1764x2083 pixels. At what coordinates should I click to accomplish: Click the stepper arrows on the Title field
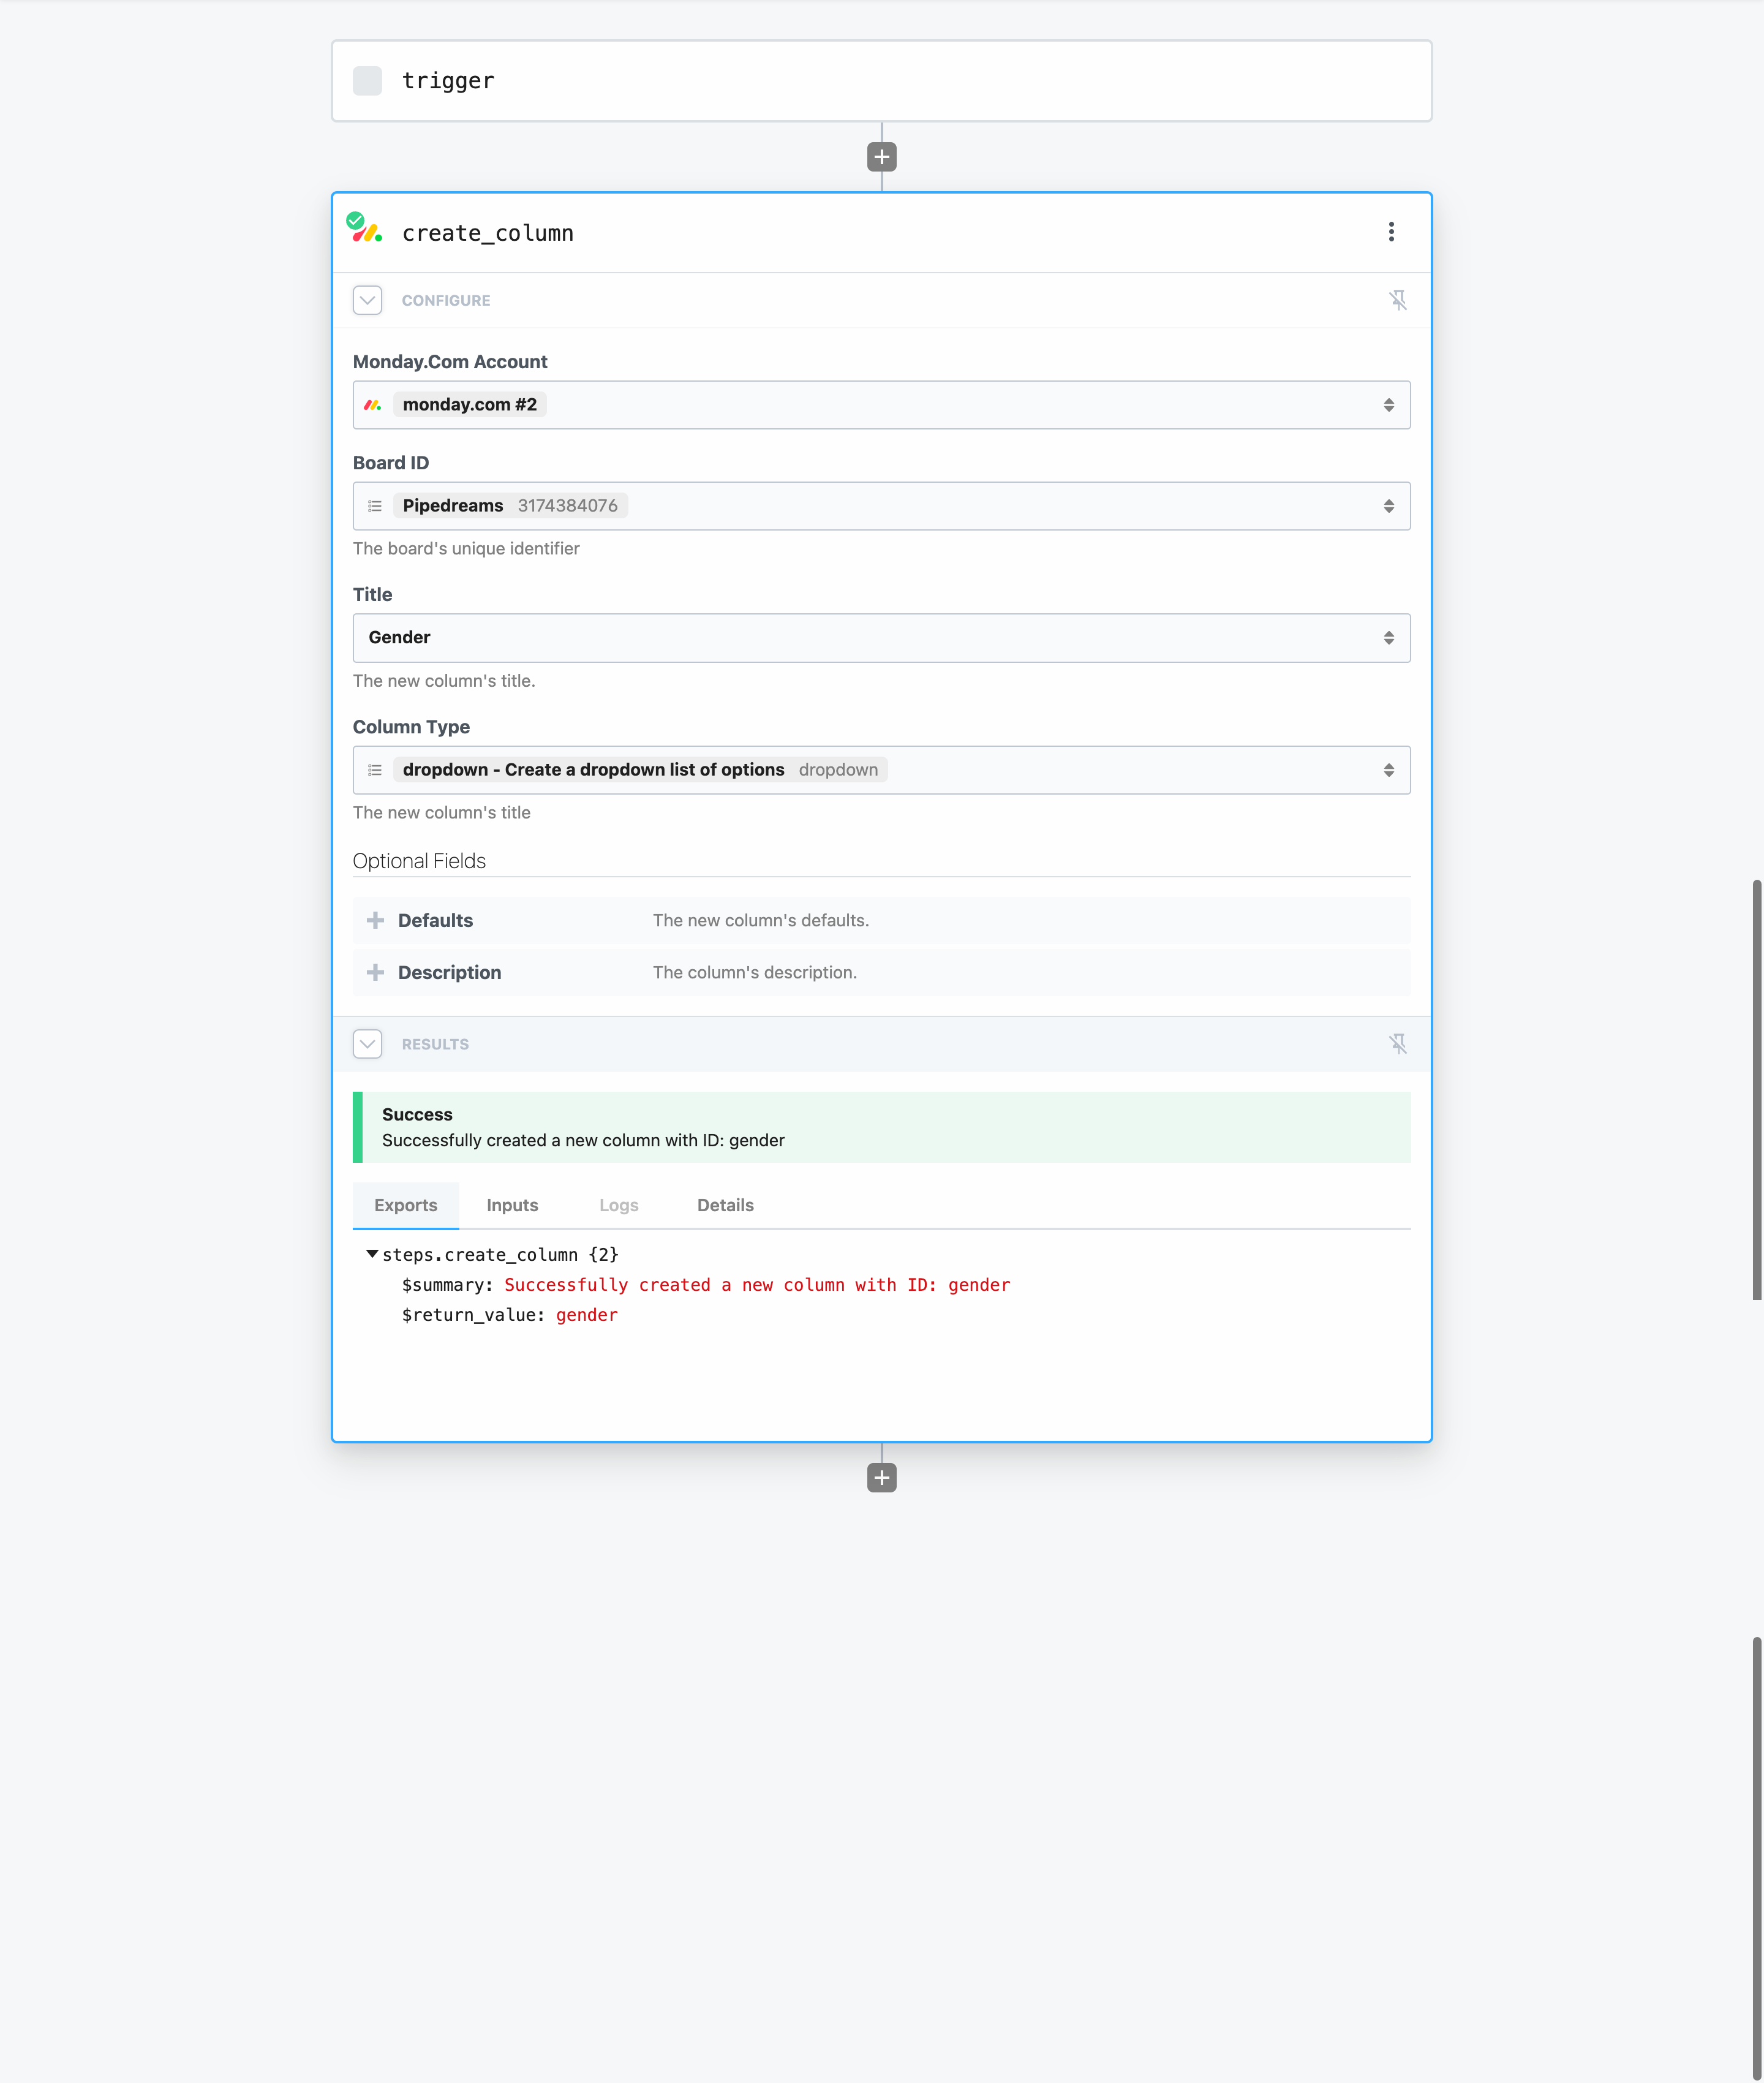pos(1389,637)
